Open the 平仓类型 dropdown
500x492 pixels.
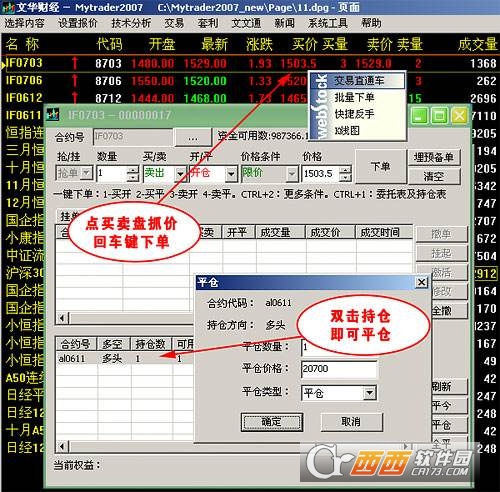(x=369, y=393)
